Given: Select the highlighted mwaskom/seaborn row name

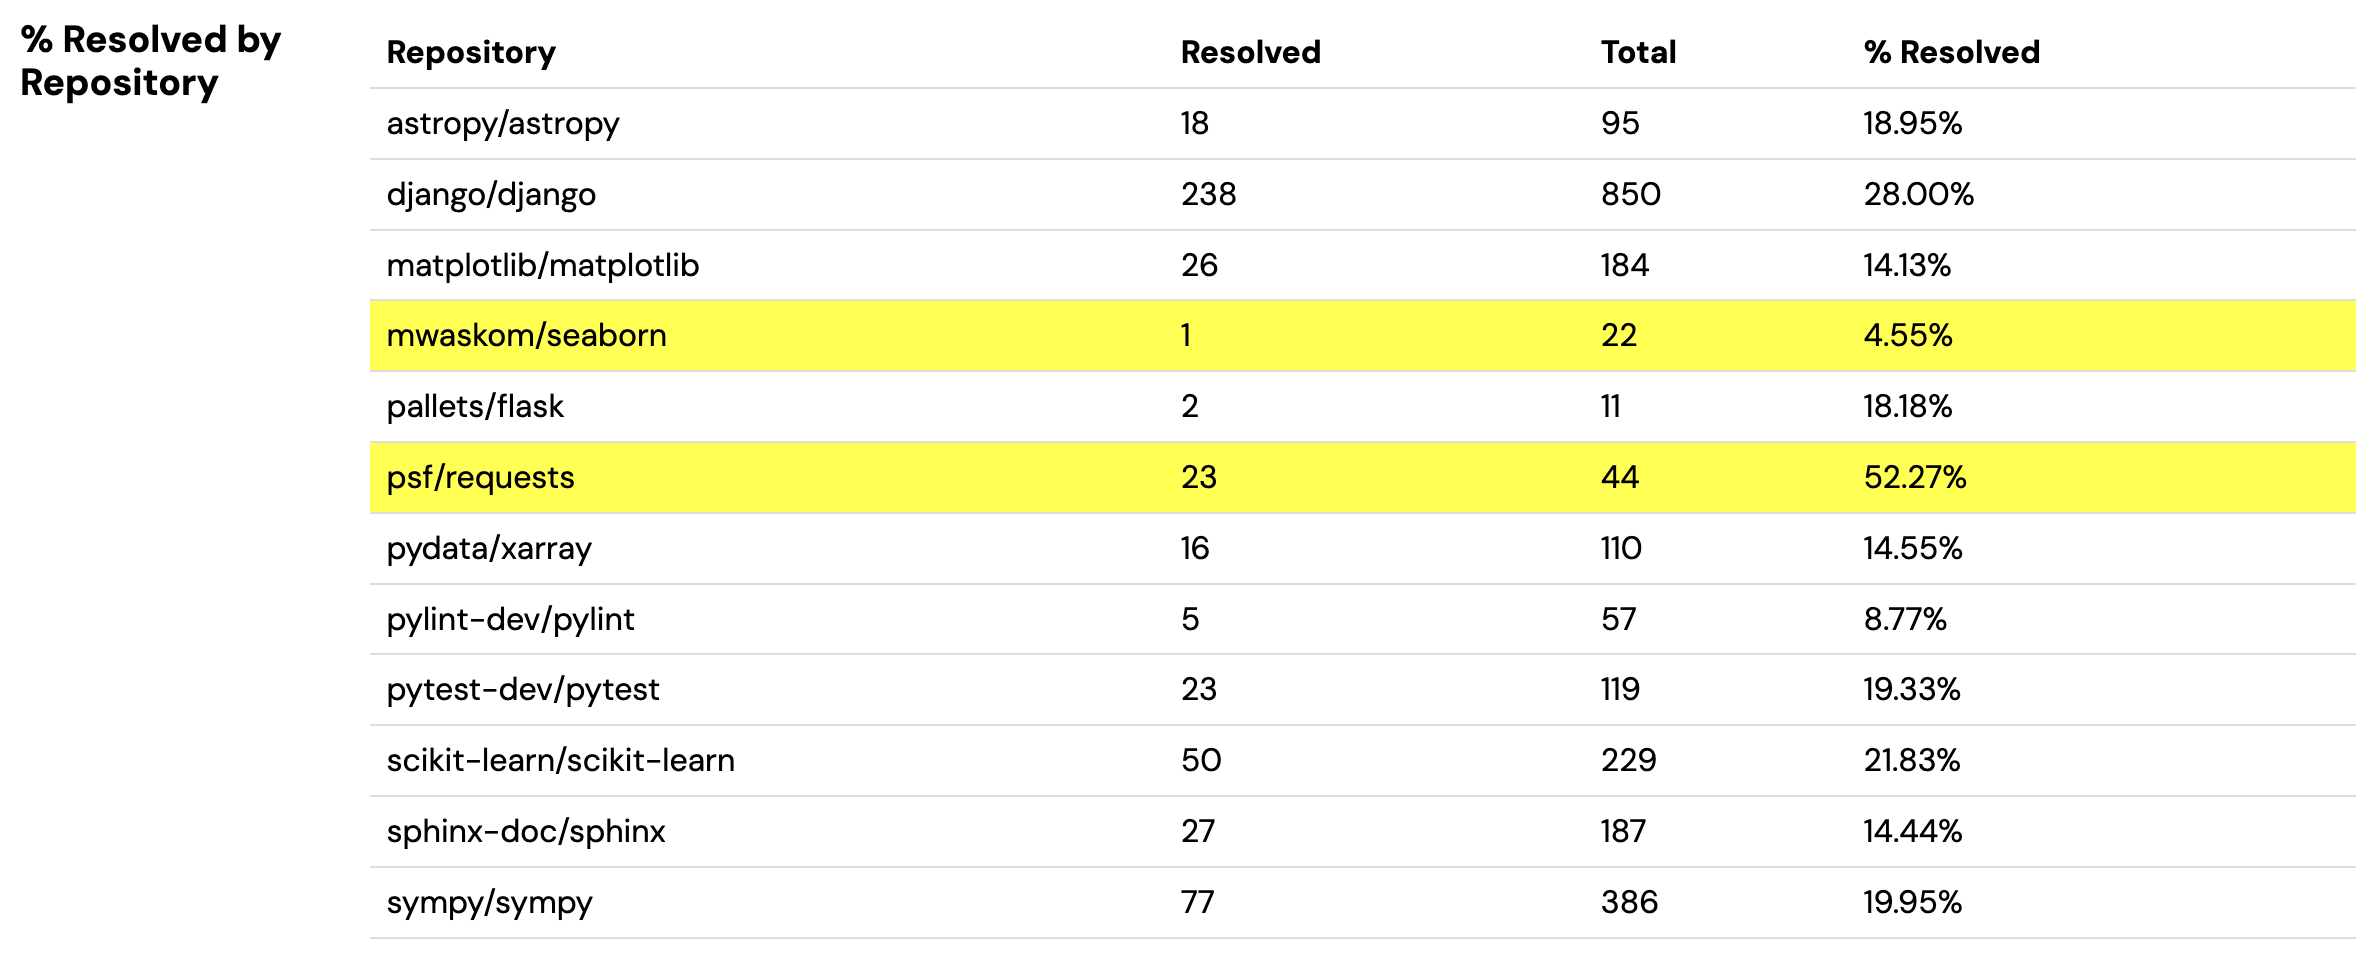Looking at the screenshot, I should 526,335.
